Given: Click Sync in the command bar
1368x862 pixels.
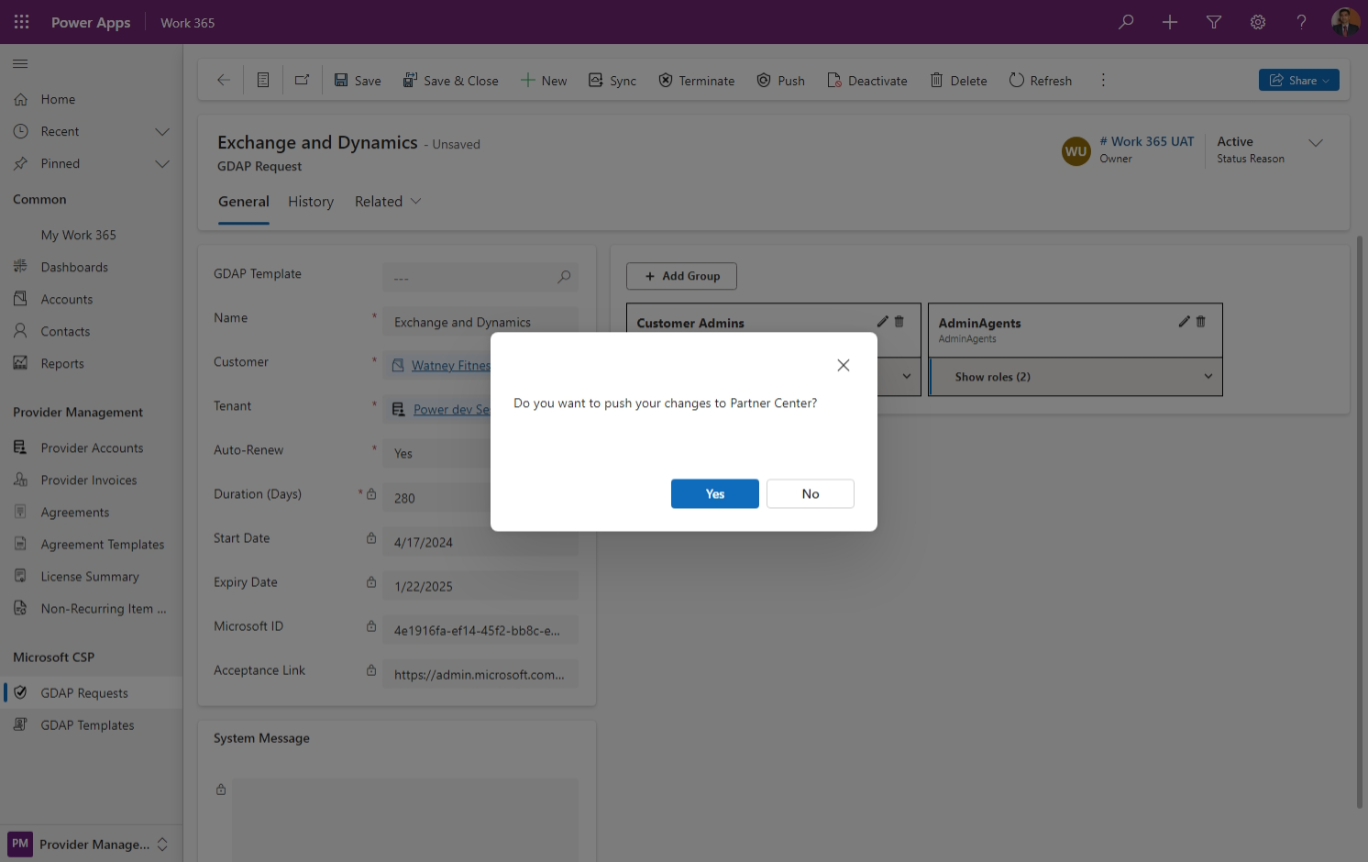Looking at the screenshot, I should pyautogui.click(x=612, y=81).
